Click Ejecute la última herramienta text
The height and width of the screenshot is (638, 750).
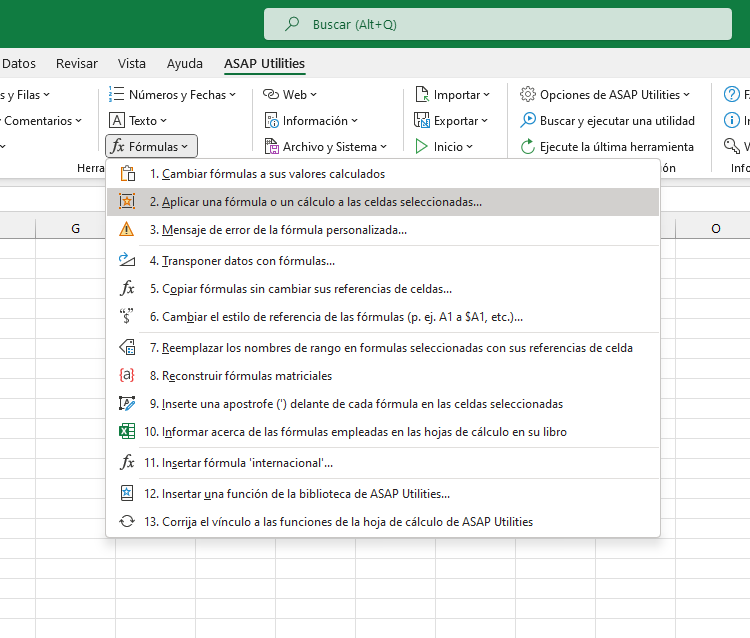pyautogui.click(x=617, y=147)
